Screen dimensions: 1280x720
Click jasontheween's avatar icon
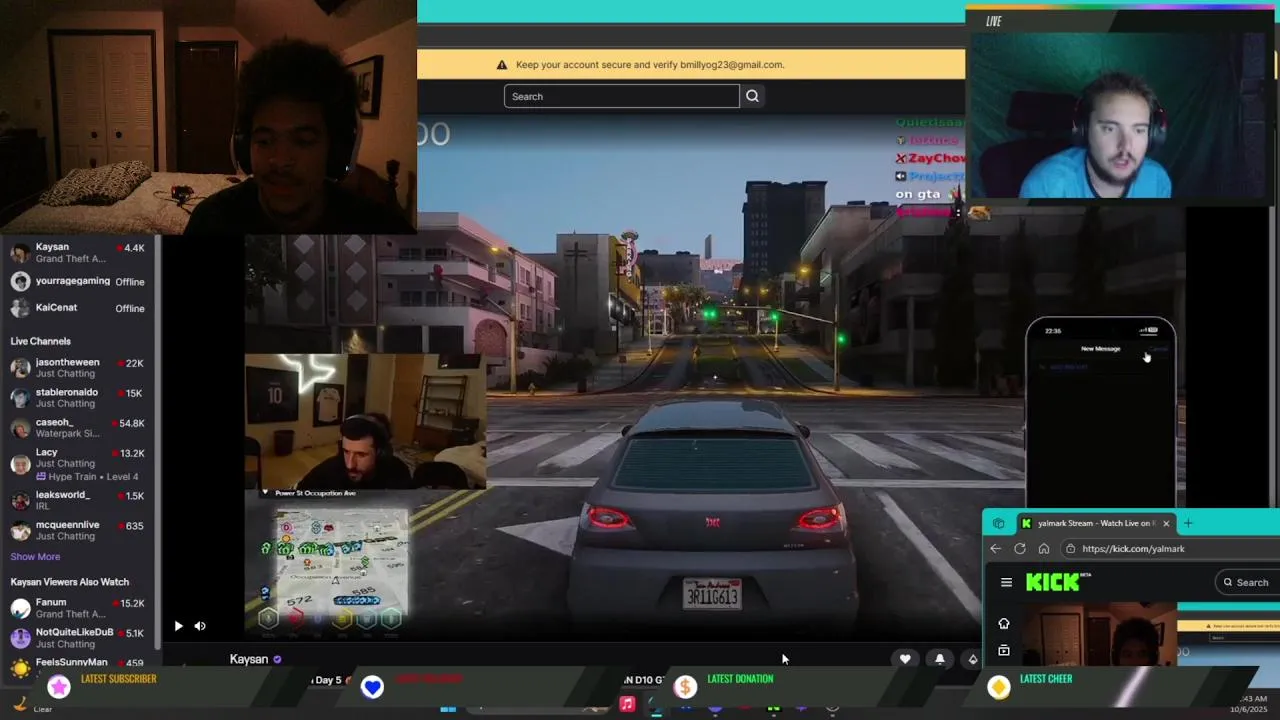pyautogui.click(x=20, y=368)
